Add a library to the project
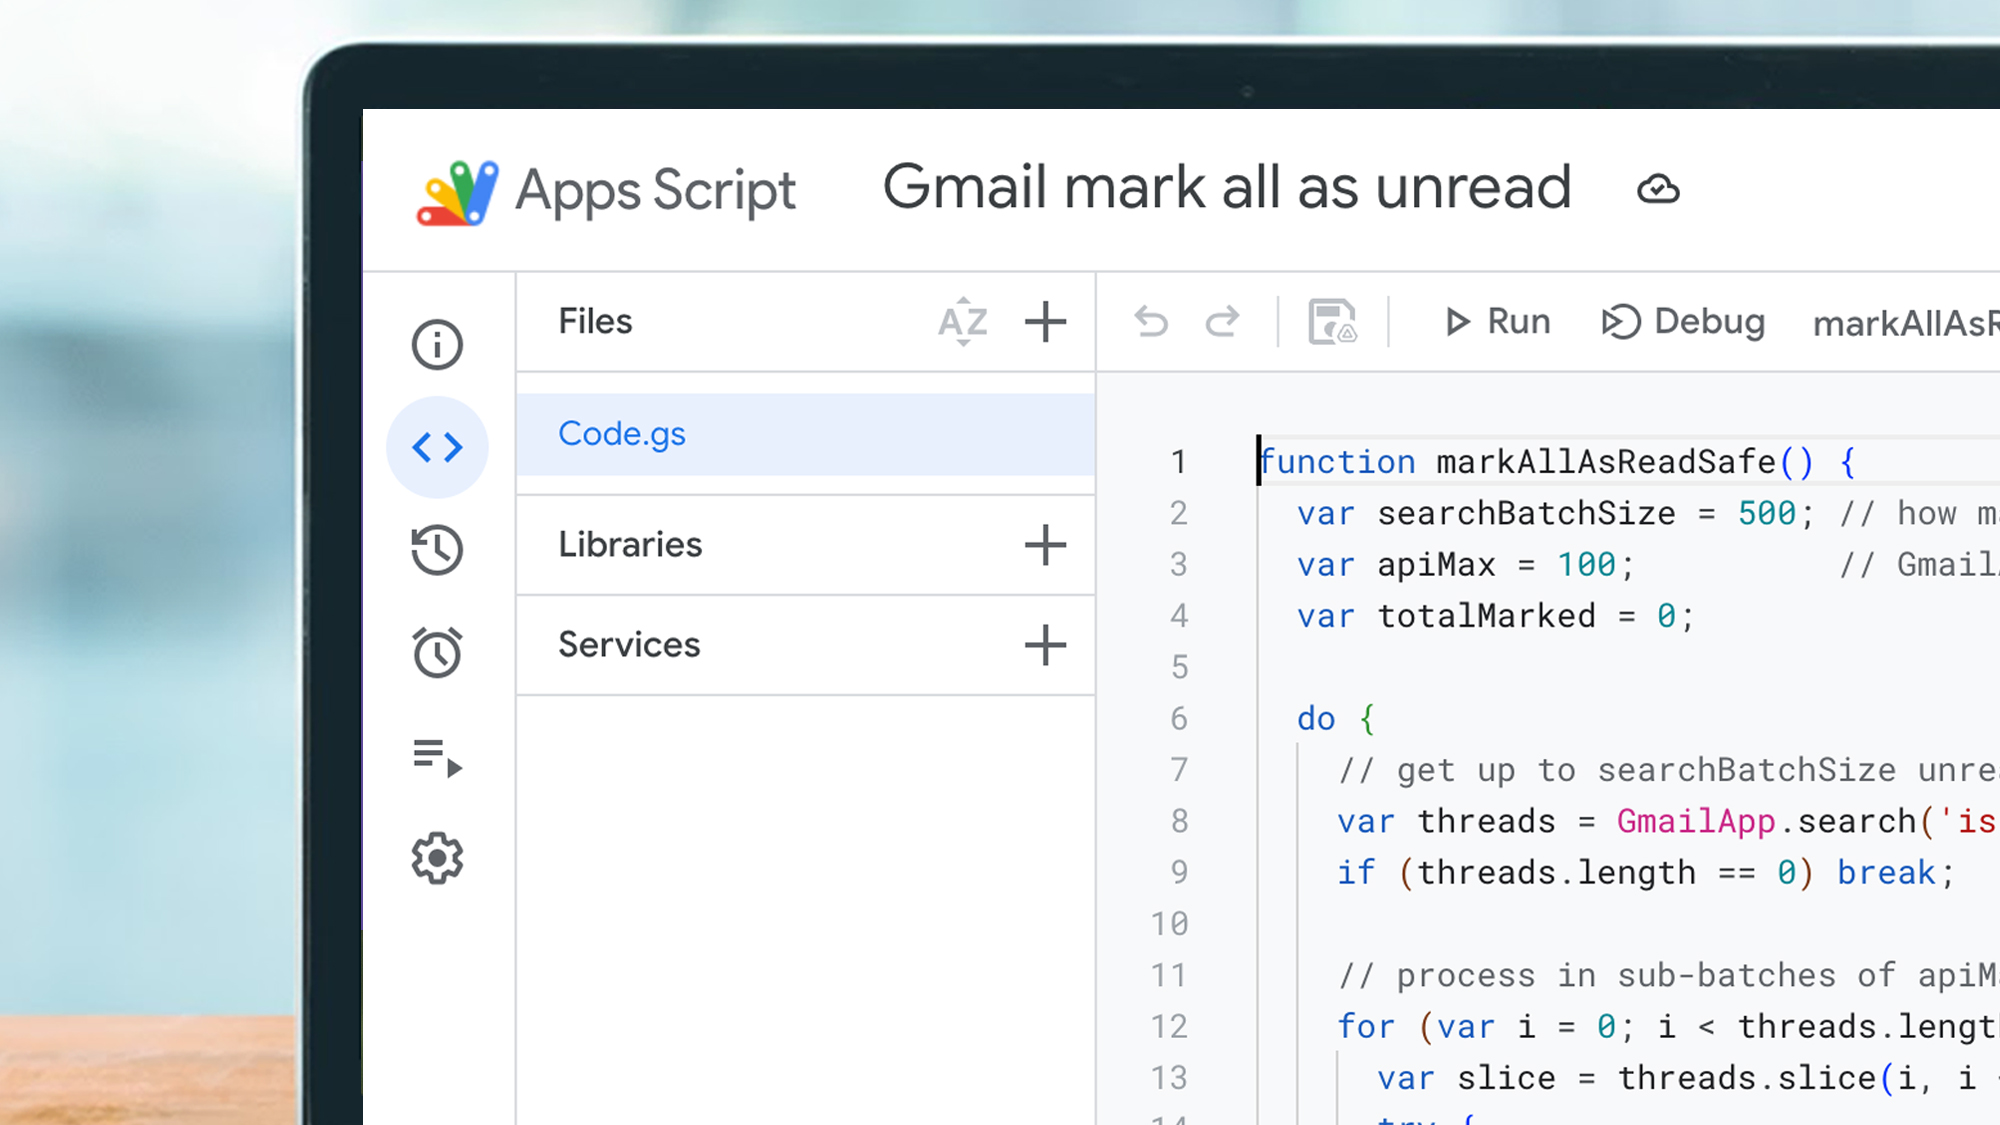 [1045, 545]
